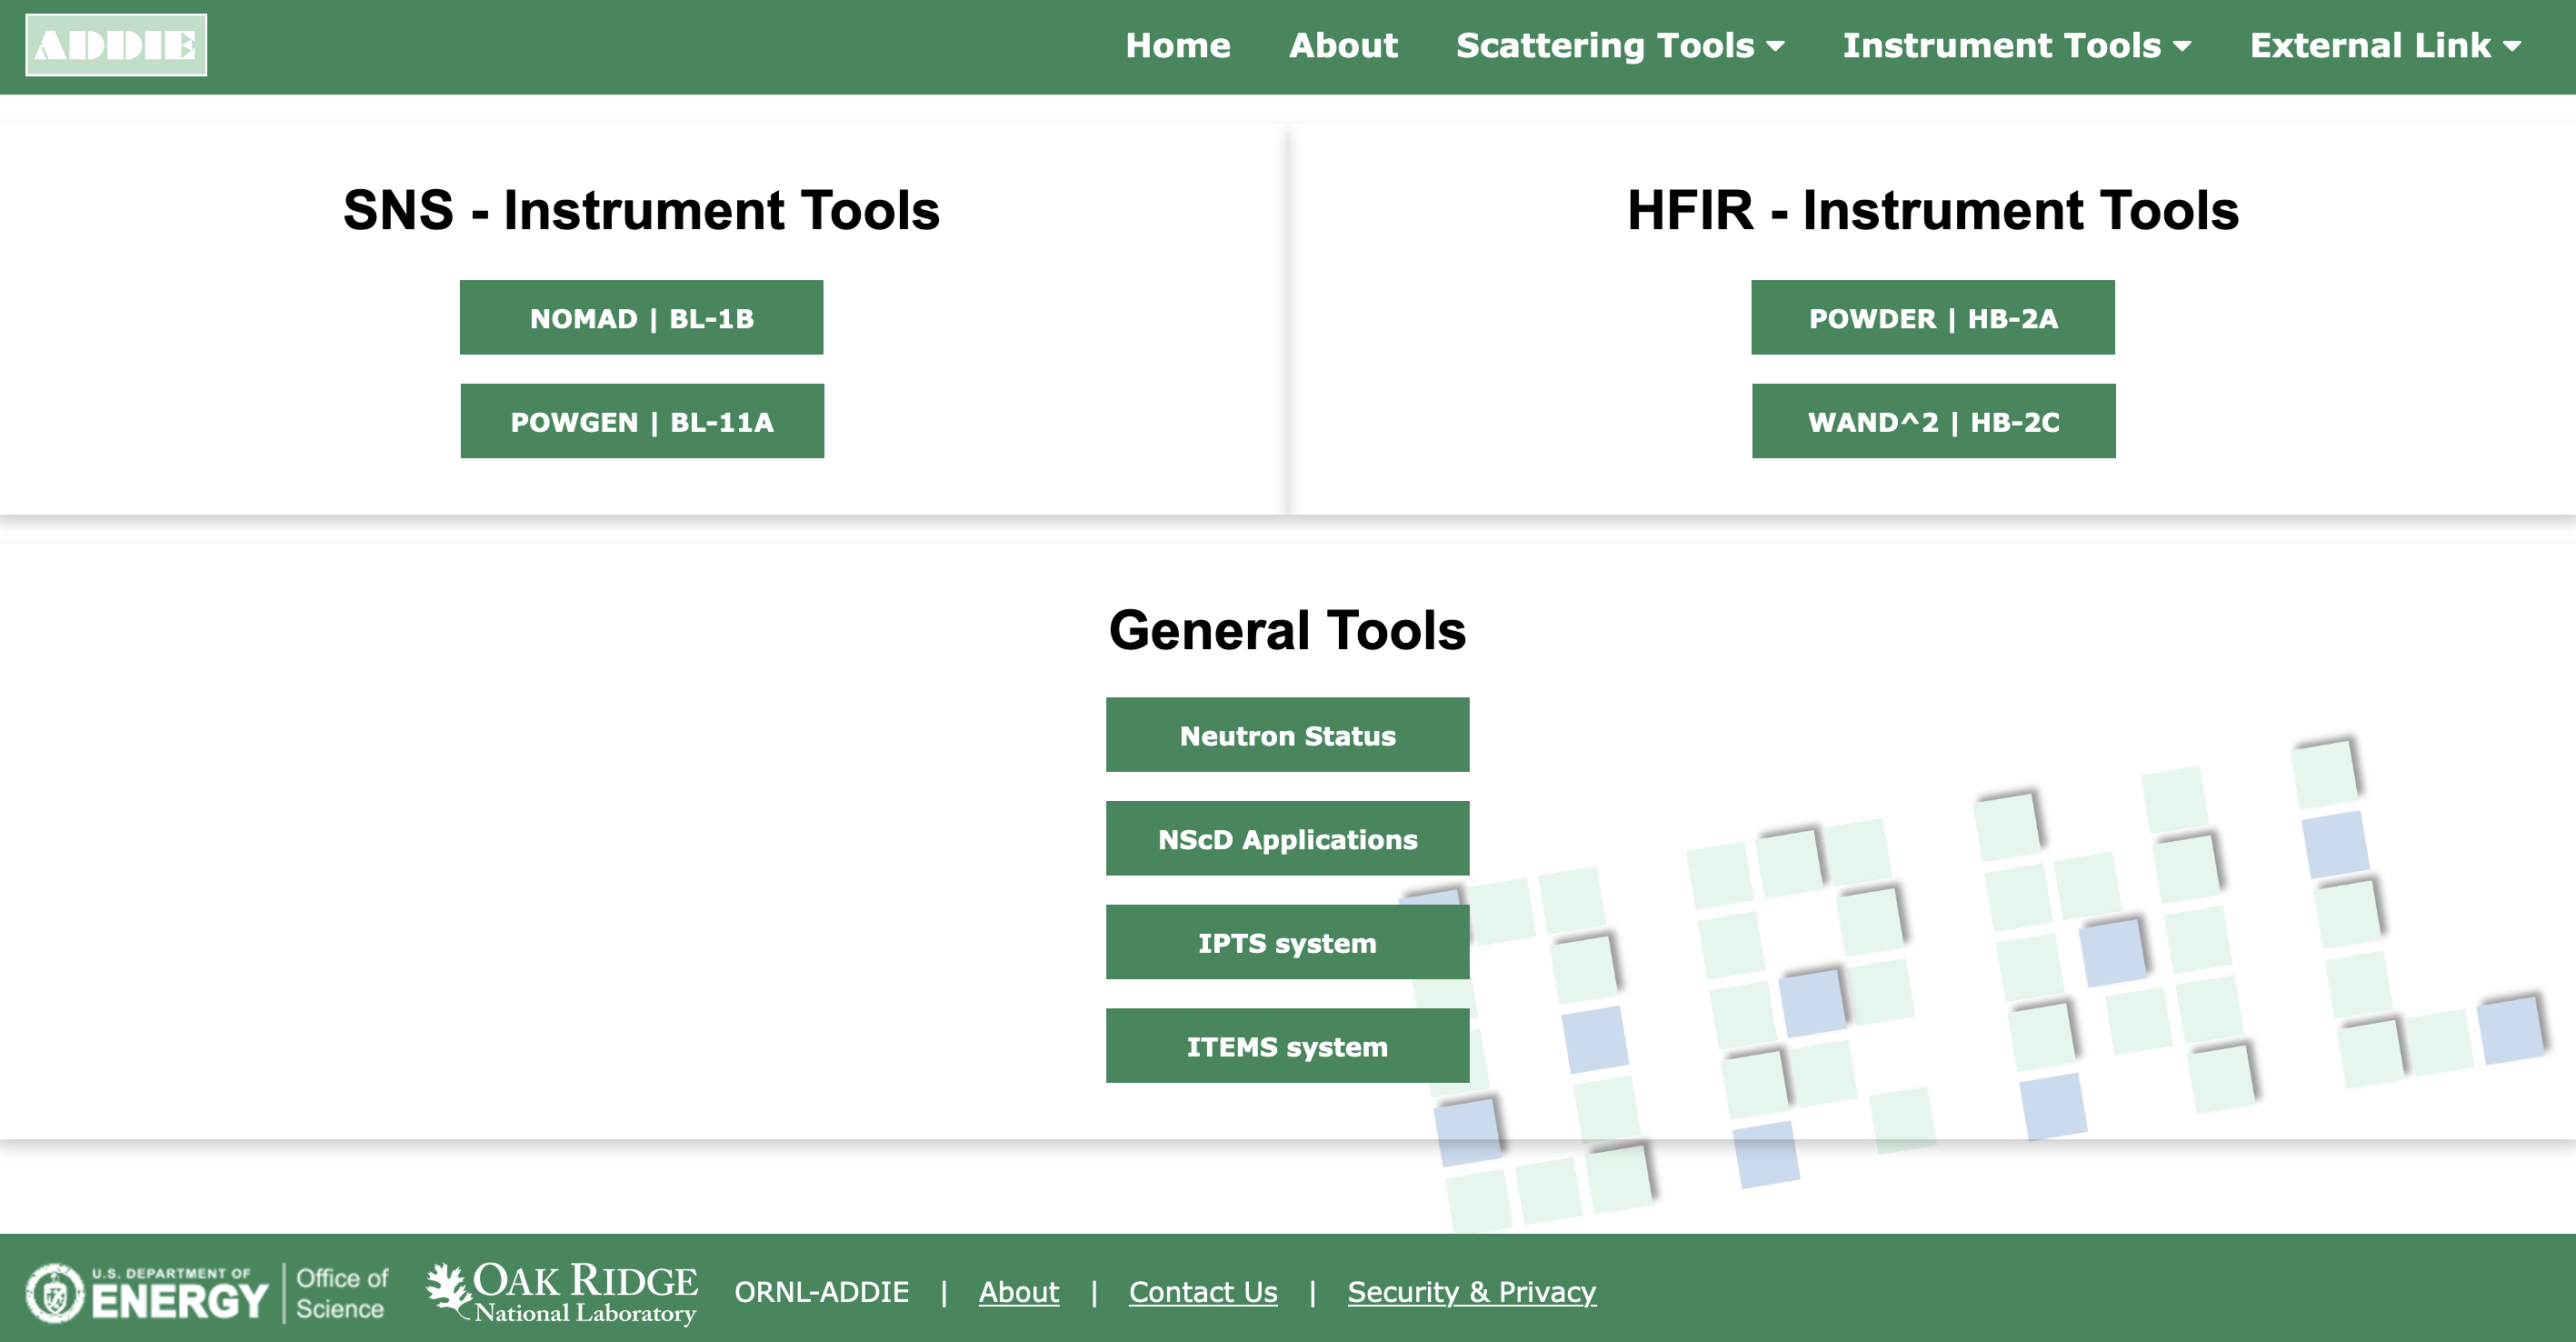The height and width of the screenshot is (1342, 2576).
Task: Open the POWGEN | BL-11A tool
Action: pos(642,421)
